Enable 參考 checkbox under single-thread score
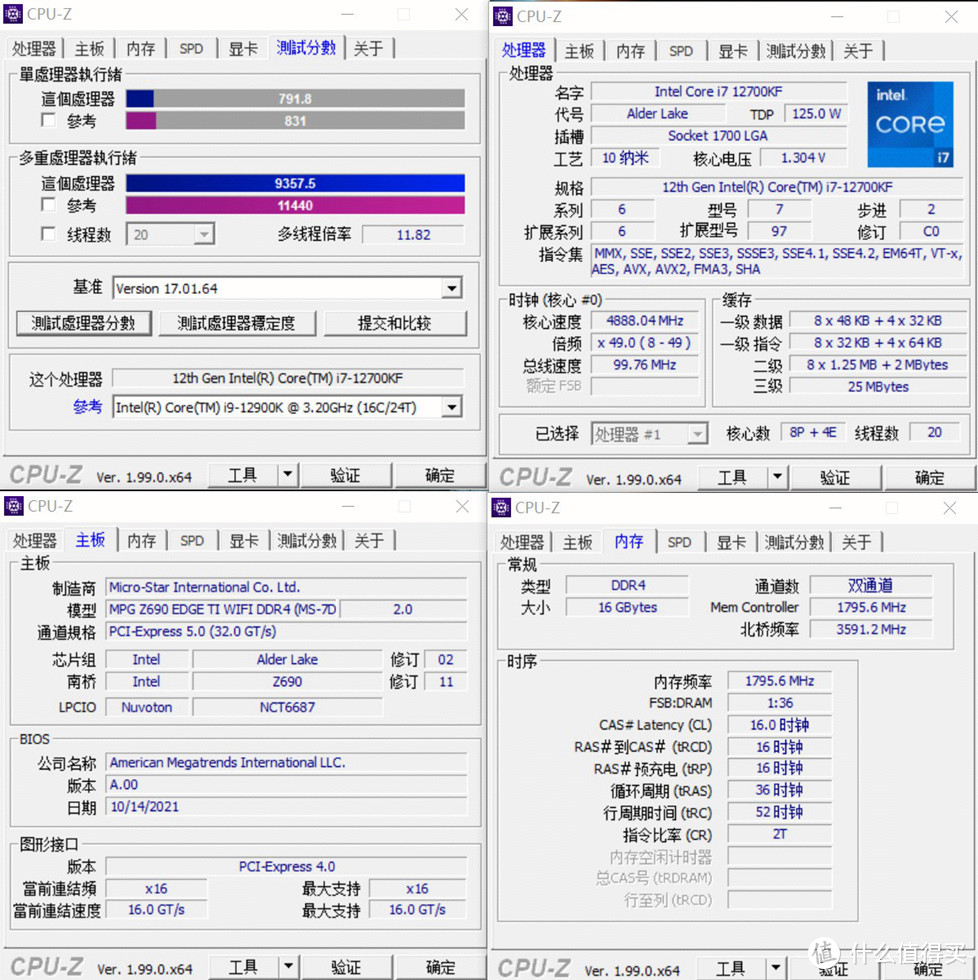Screen dimensions: 978x980 pos(48,120)
